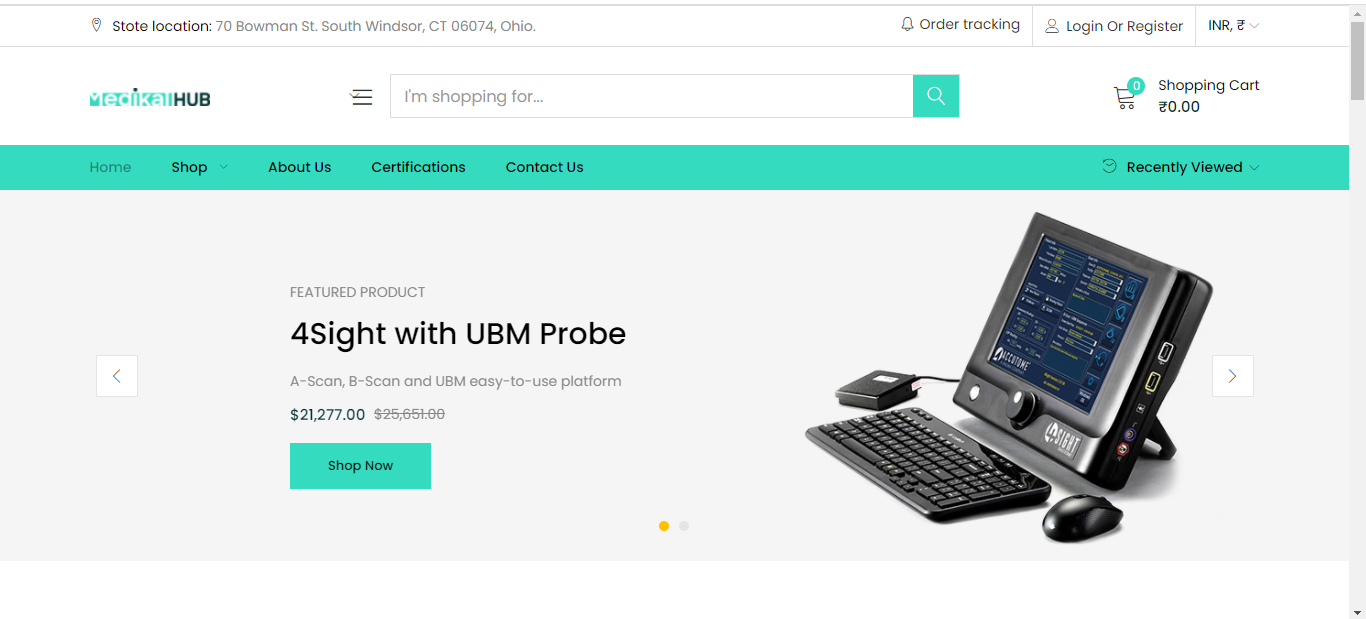
Task: Open the Login Or Register link
Action: [1124, 26]
